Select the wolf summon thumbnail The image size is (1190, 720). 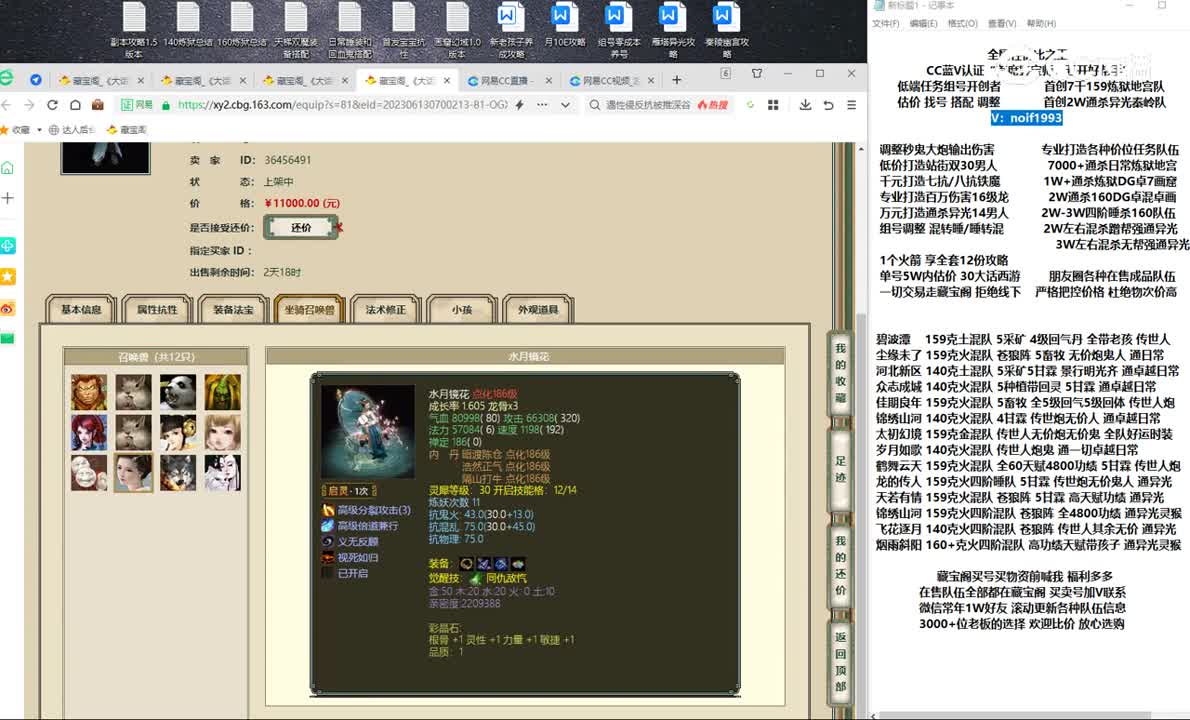tap(178, 473)
